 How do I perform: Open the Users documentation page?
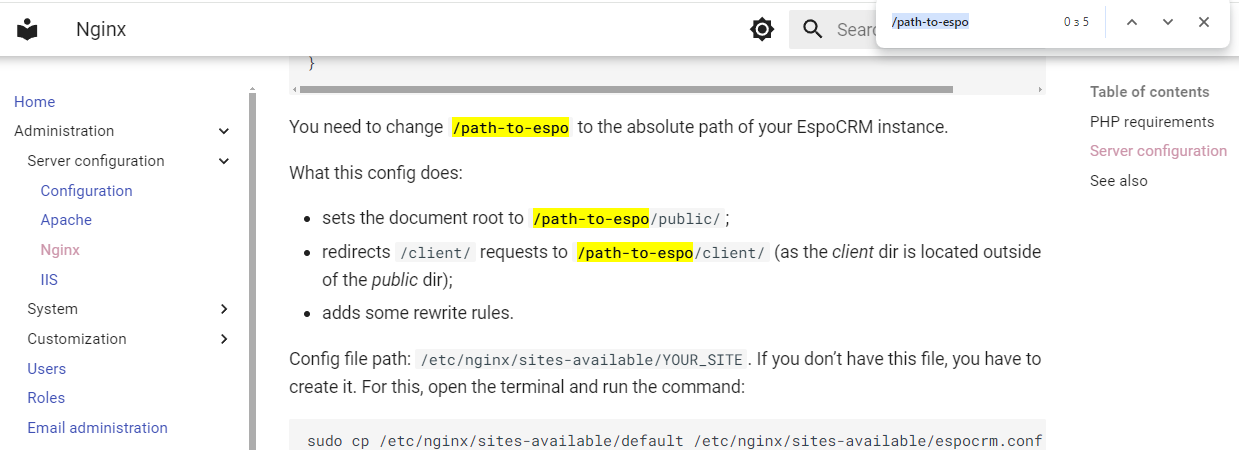coord(47,369)
